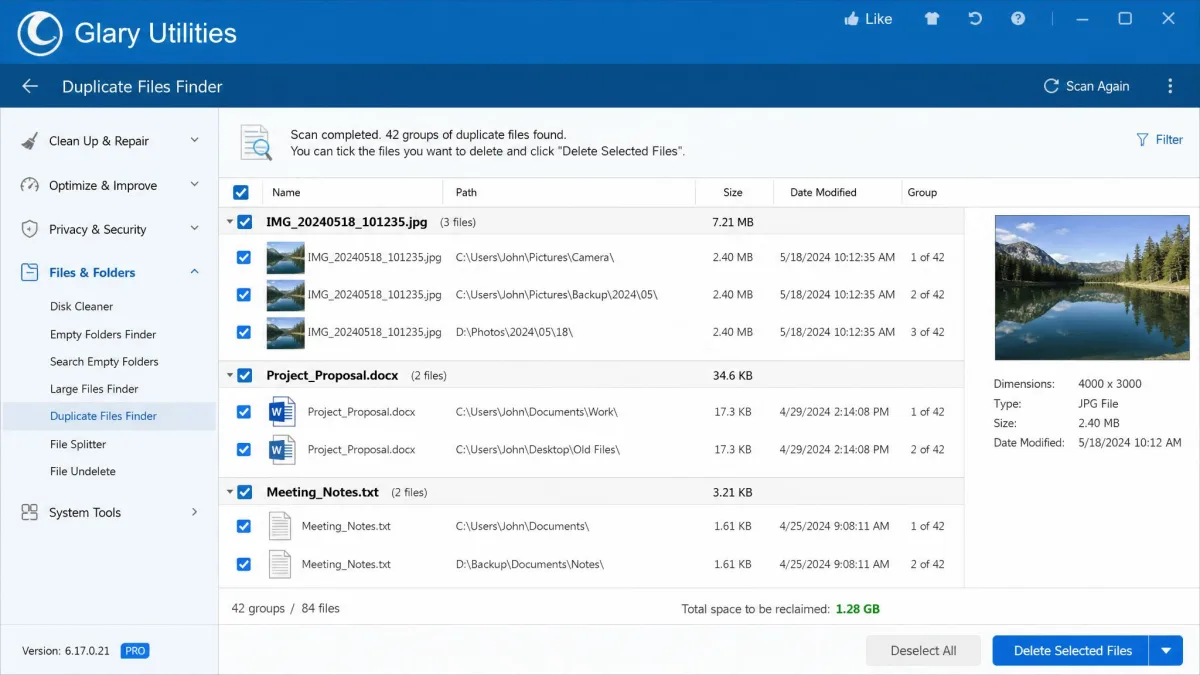
Task: Click the Deselect All button
Action: coord(923,651)
